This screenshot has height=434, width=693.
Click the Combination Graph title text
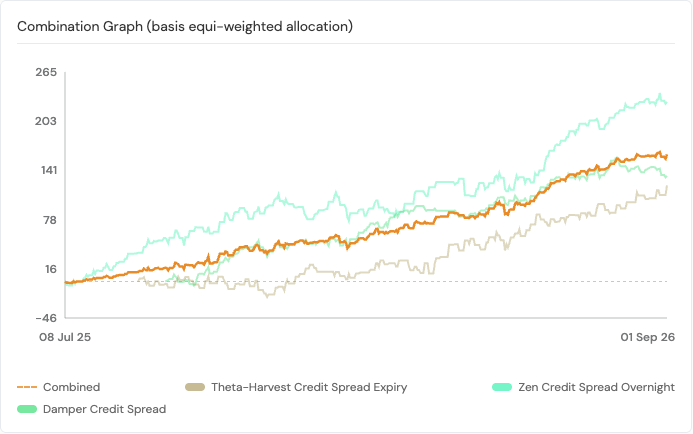pyautogui.click(x=185, y=27)
